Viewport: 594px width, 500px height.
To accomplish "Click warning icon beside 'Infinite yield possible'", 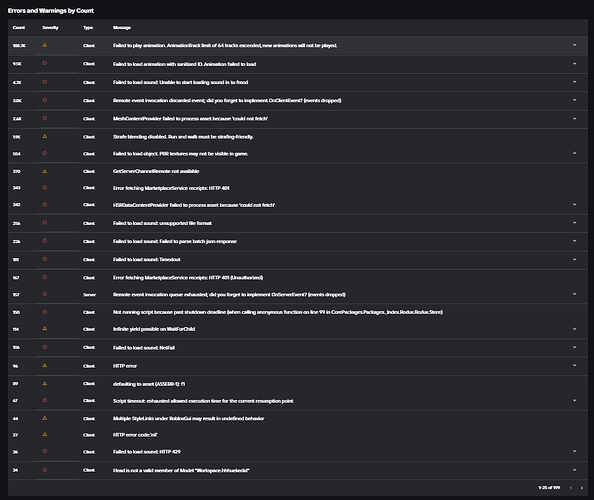I will point(45,328).
